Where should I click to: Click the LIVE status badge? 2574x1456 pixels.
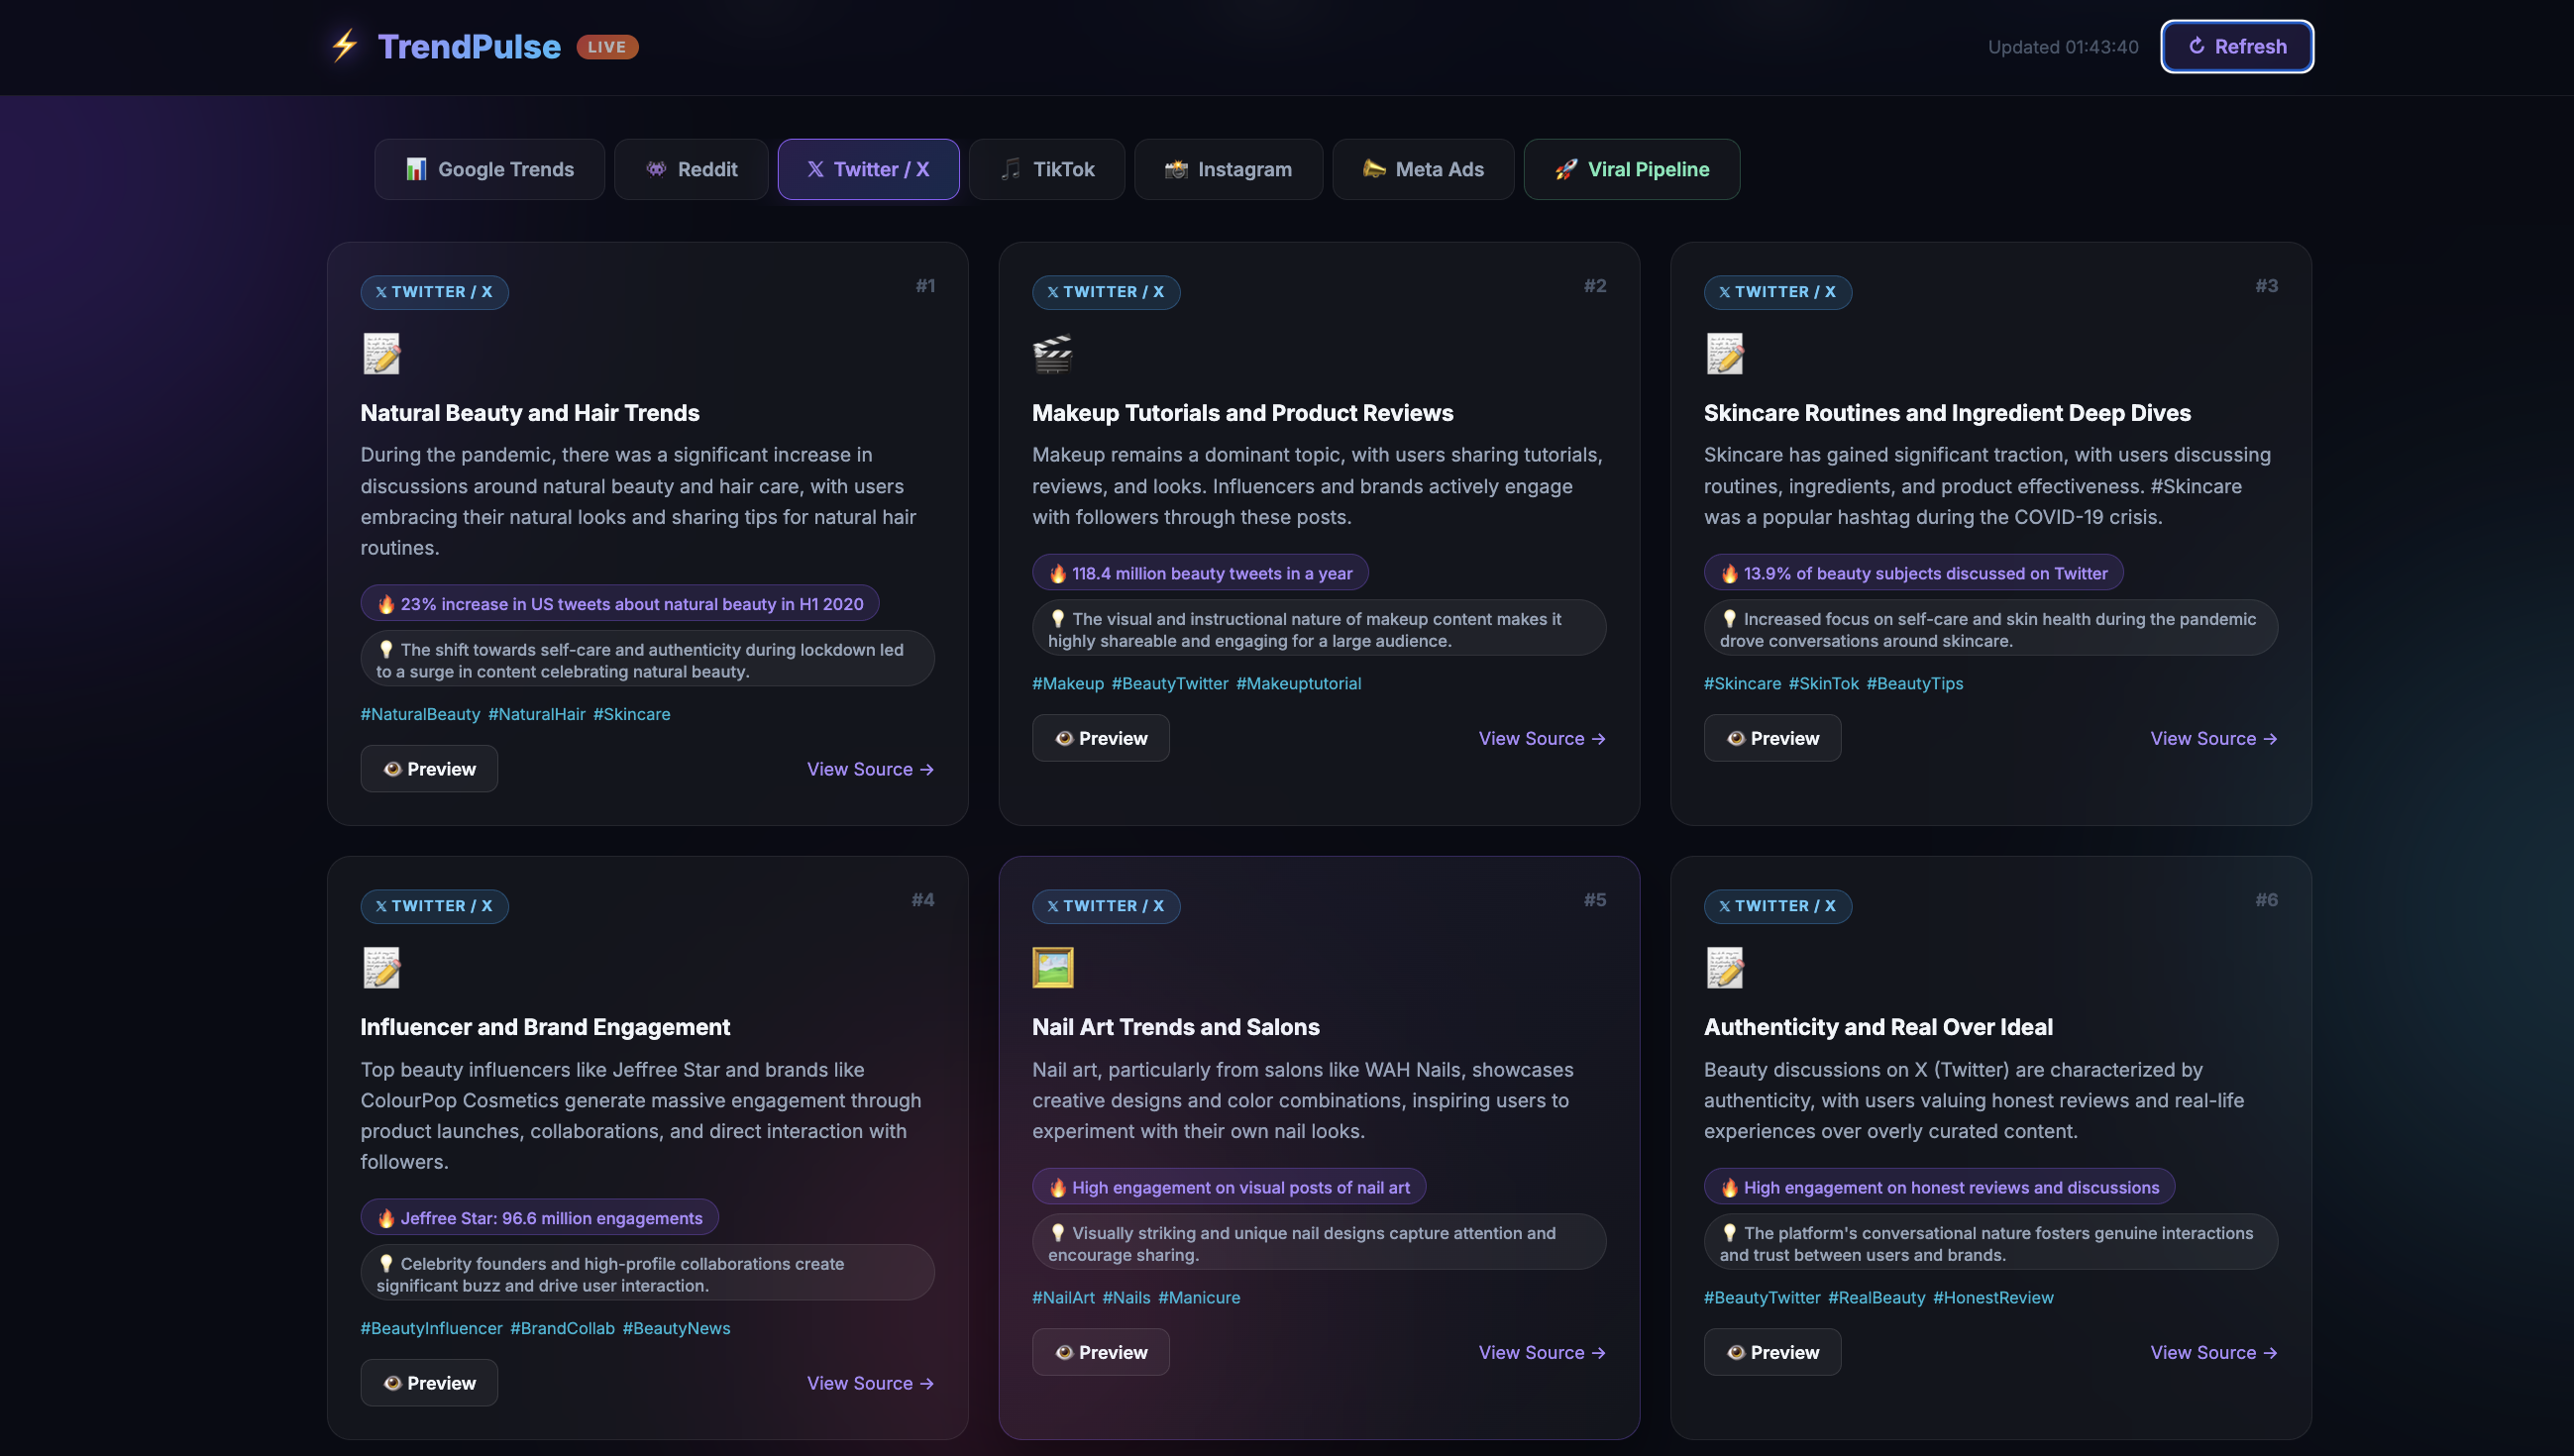pyautogui.click(x=607, y=47)
